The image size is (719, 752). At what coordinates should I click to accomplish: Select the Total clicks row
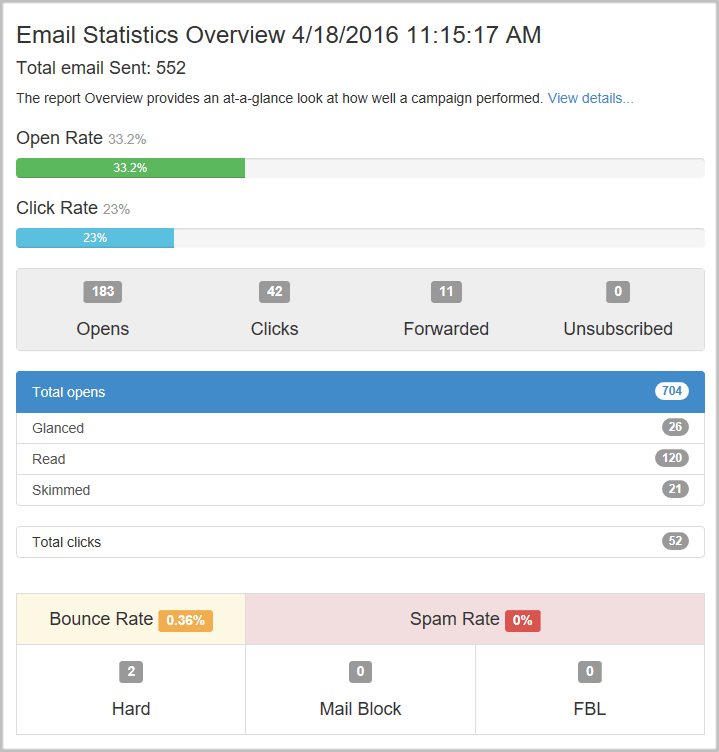[360, 542]
